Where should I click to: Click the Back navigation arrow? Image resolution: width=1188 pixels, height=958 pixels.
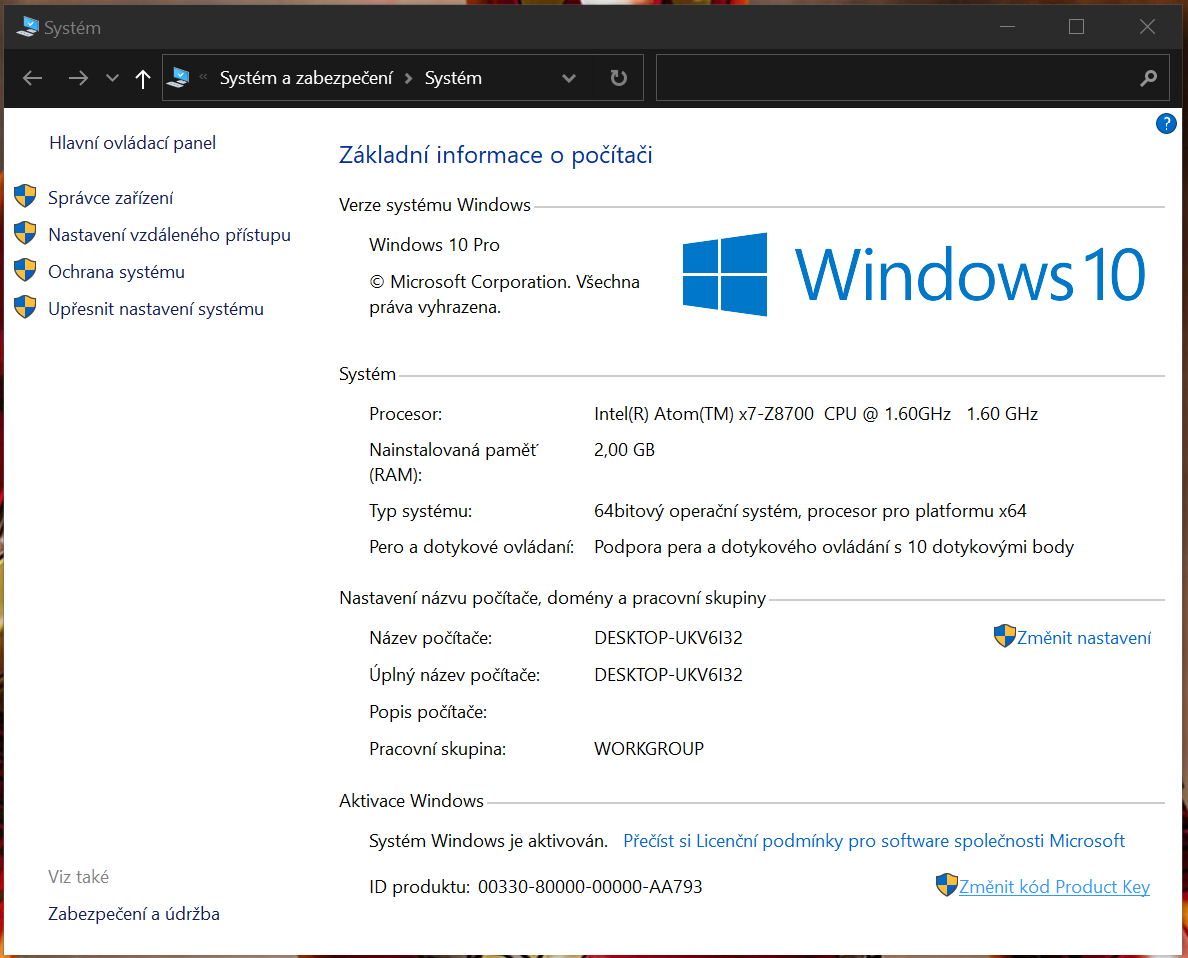[33, 78]
